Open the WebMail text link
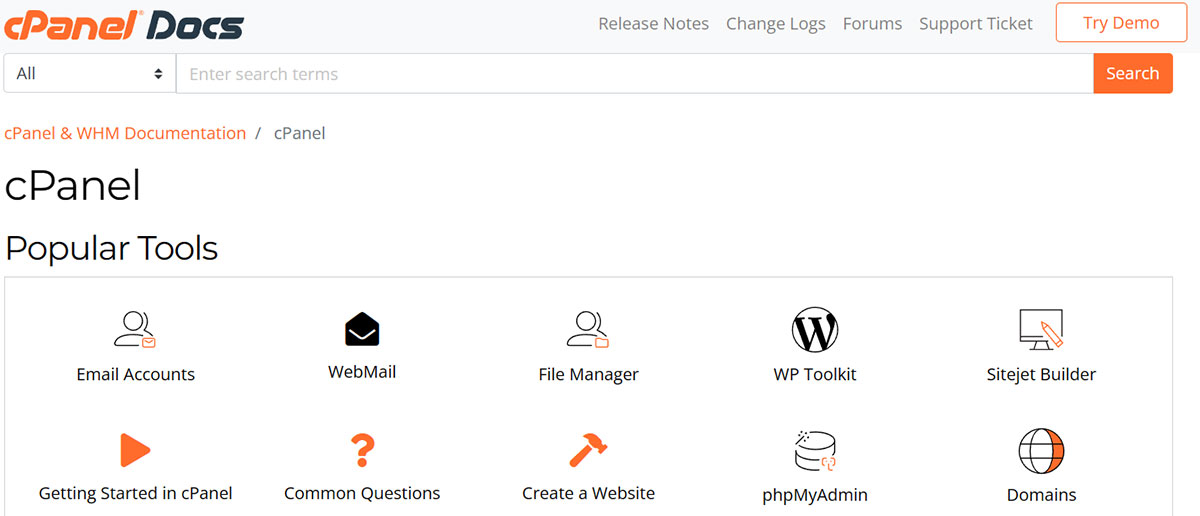Viewport: 1200px width, 516px height. (362, 372)
